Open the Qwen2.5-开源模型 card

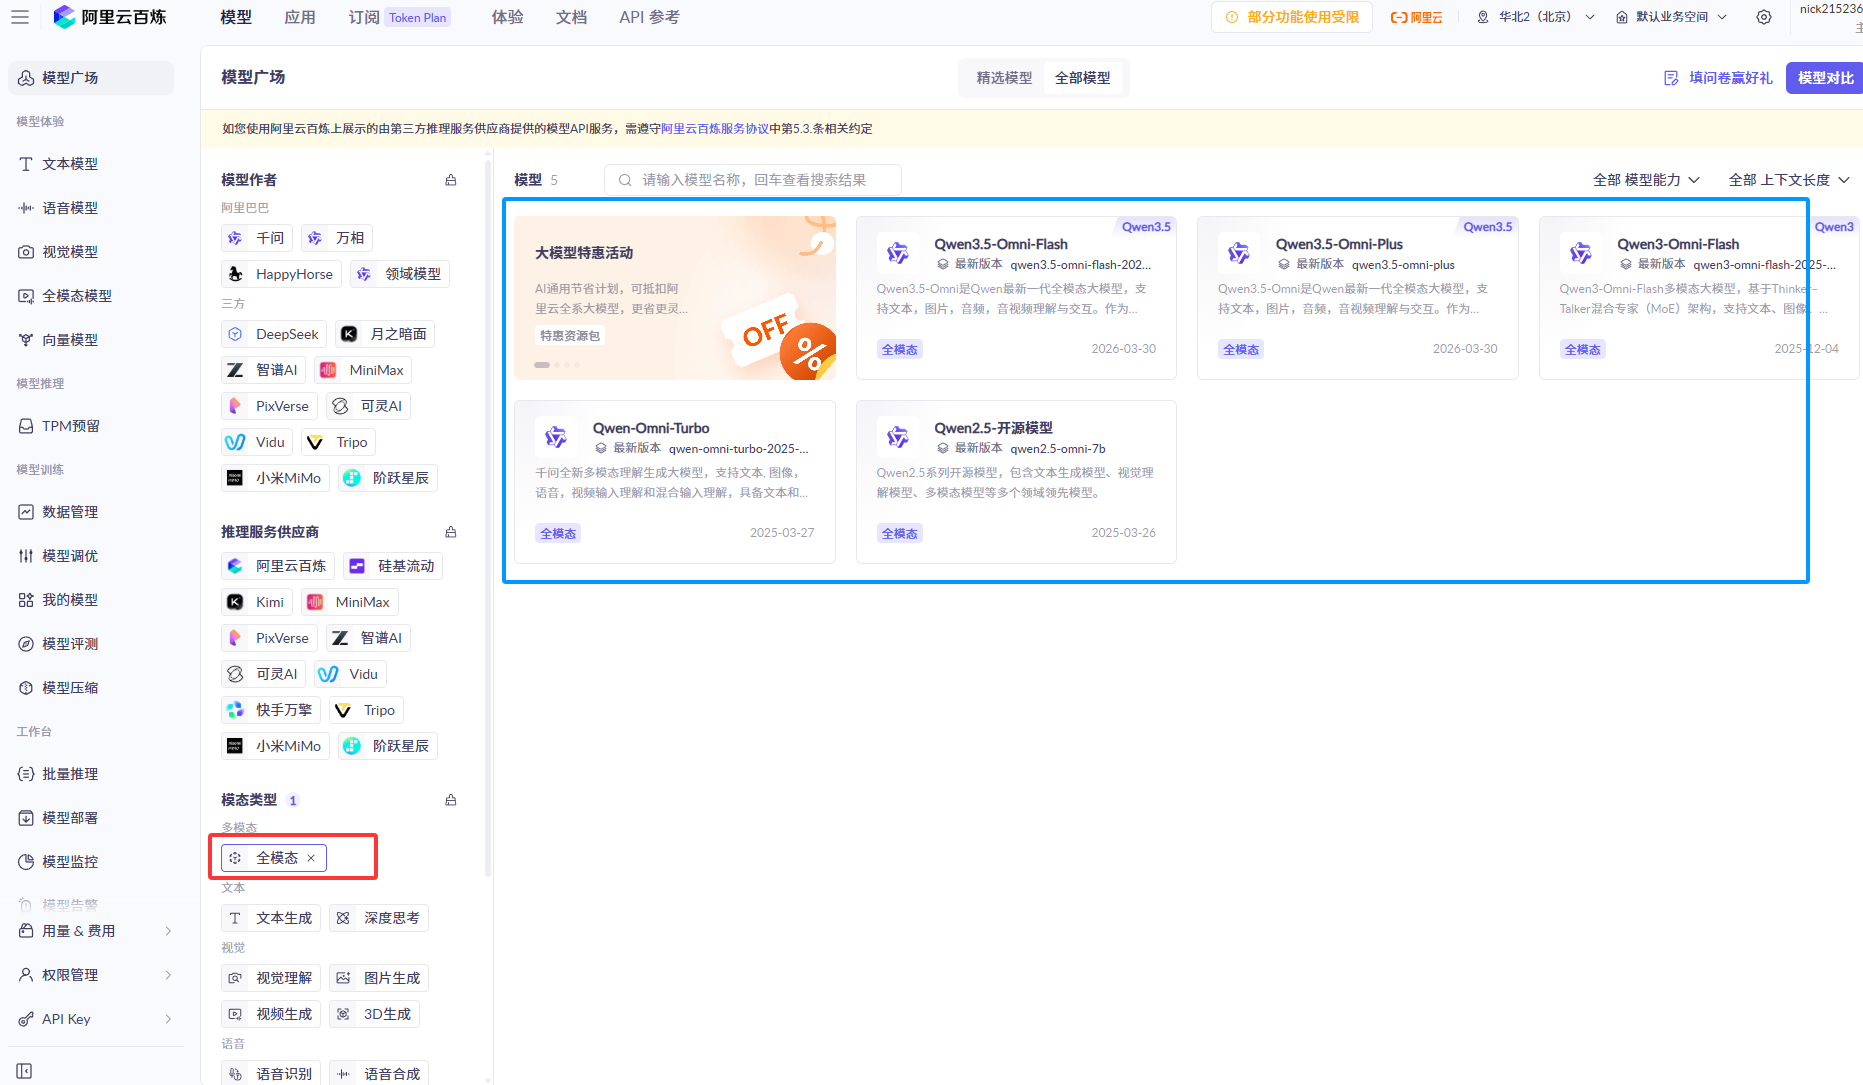(1016, 482)
